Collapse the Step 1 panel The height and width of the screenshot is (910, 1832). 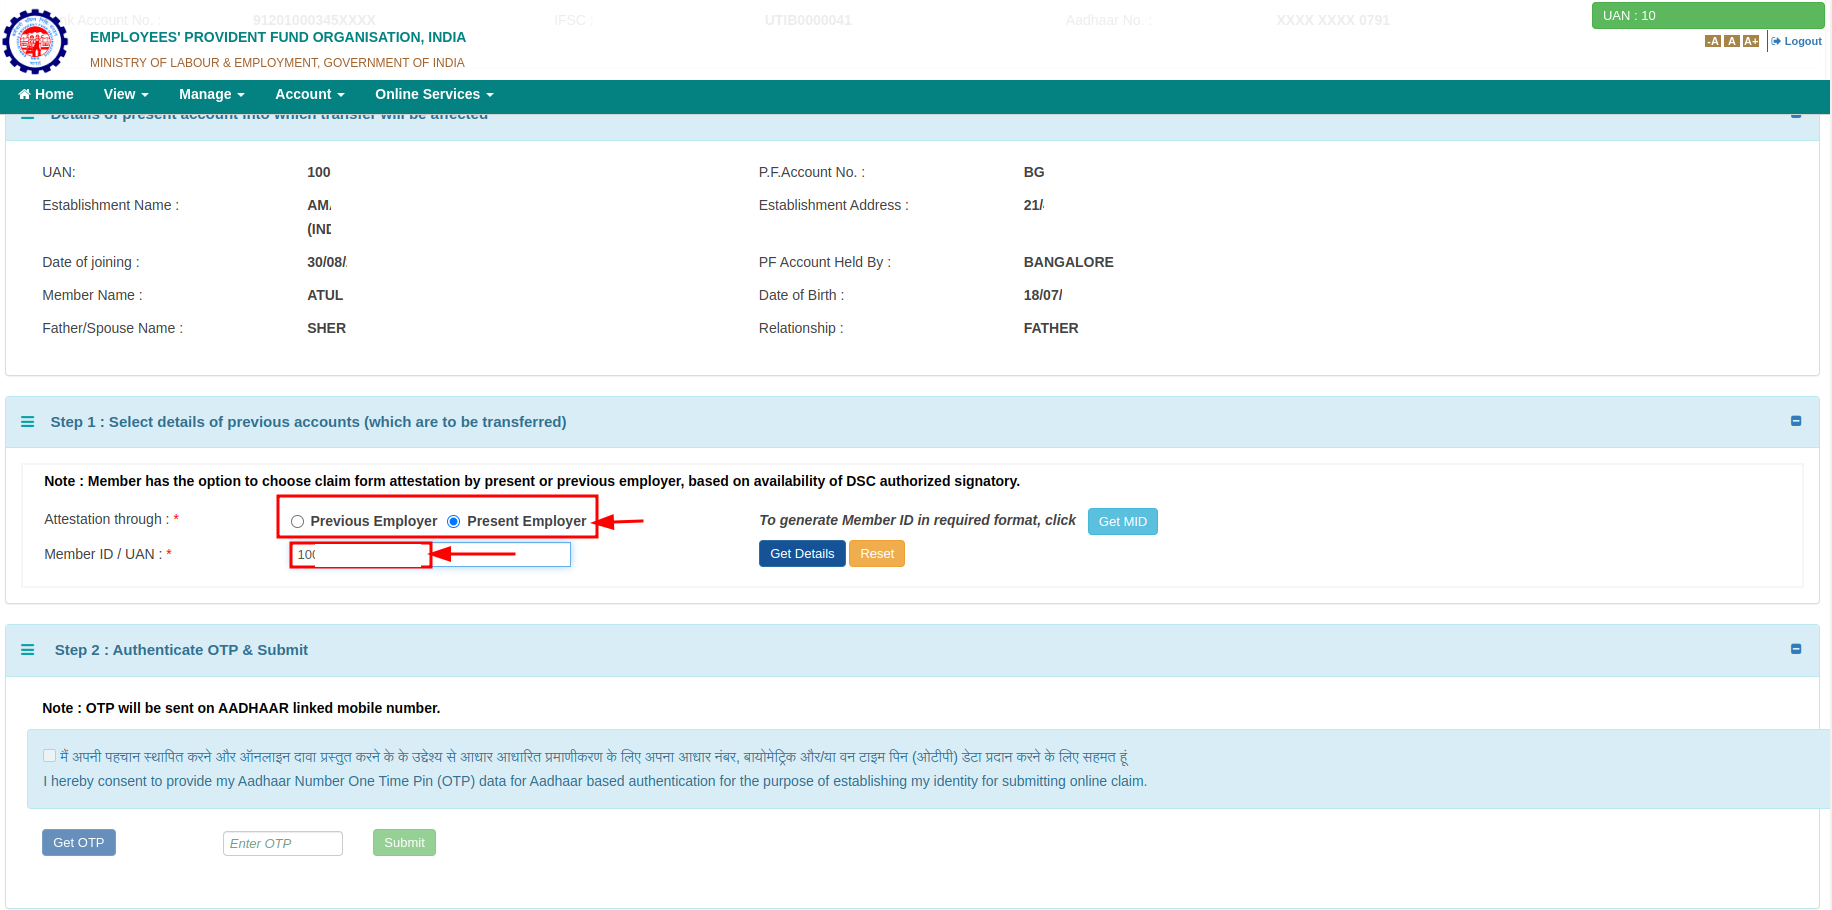coord(1796,421)
